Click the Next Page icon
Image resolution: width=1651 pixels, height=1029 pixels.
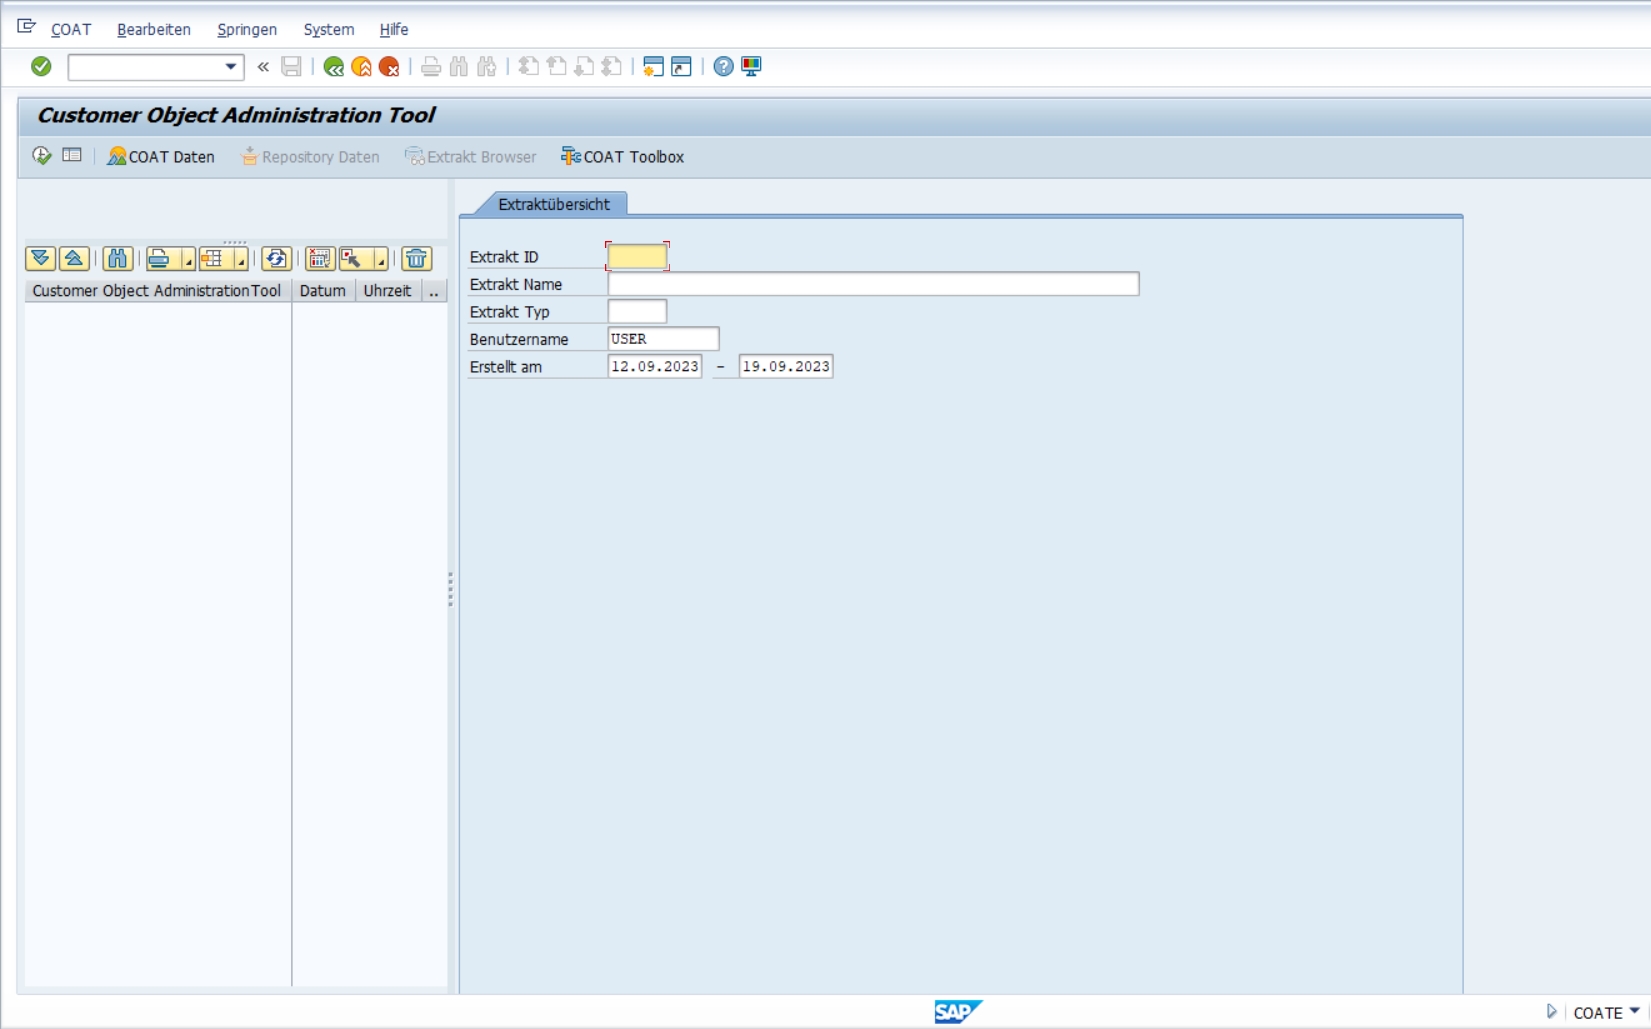(x=584, y=67)
